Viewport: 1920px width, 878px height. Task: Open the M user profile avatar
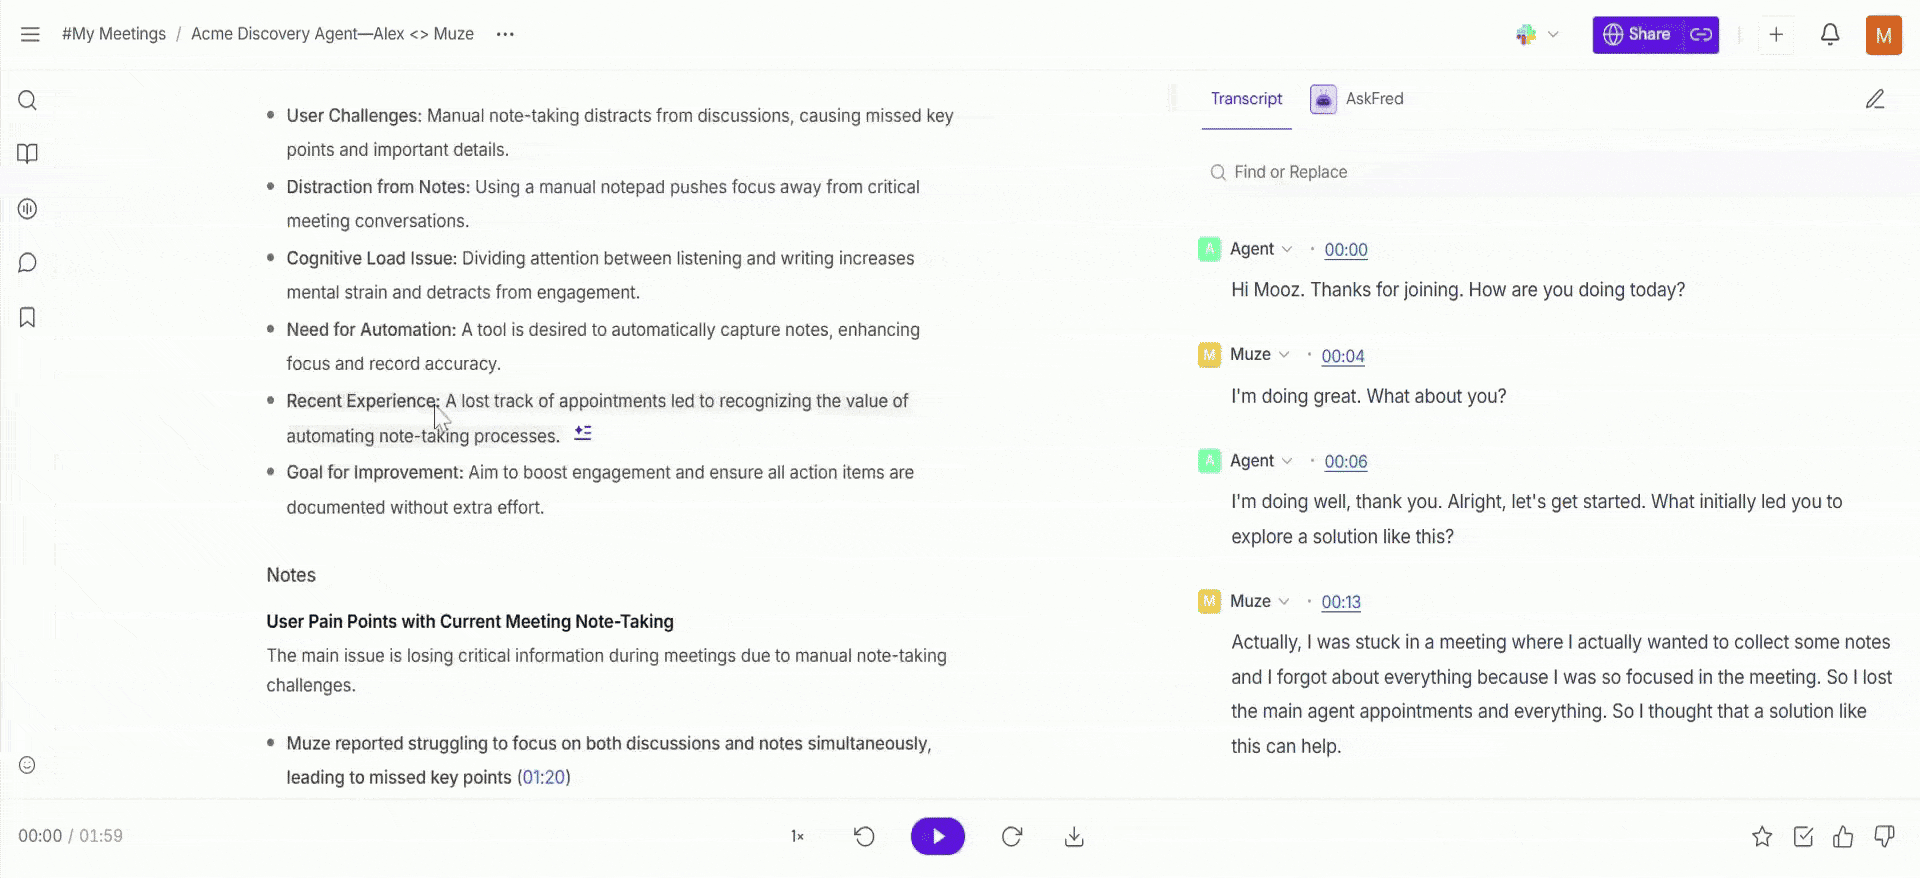pos(1884,35)
